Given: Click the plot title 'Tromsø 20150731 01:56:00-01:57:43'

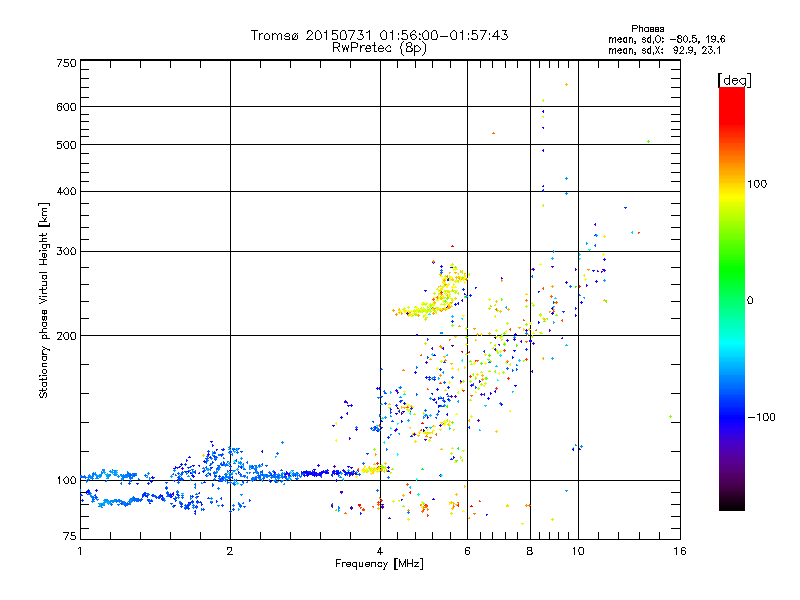Looking at the screenshot, I should pyautogui.click(x=379, y=35).
